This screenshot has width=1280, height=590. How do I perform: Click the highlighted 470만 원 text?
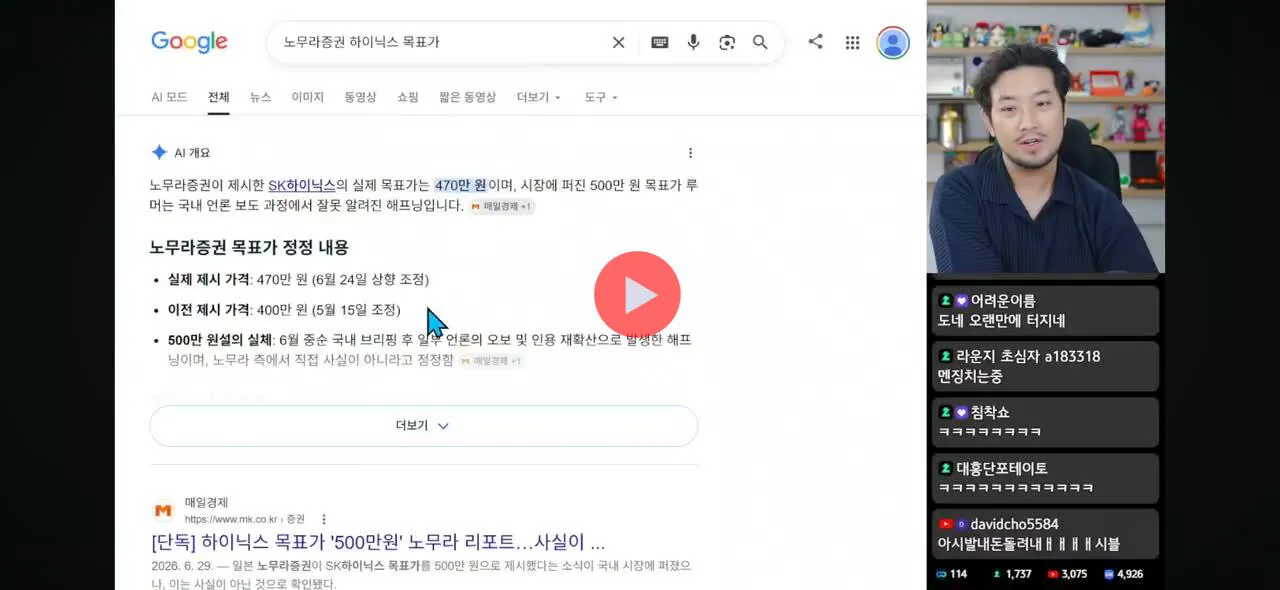click(x=460, y=185)
